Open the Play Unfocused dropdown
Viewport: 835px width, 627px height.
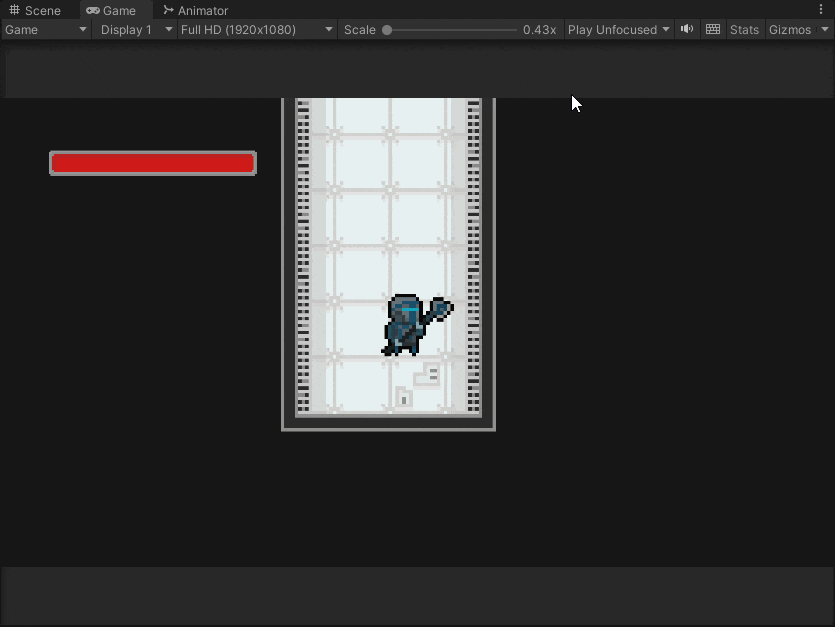618,30
